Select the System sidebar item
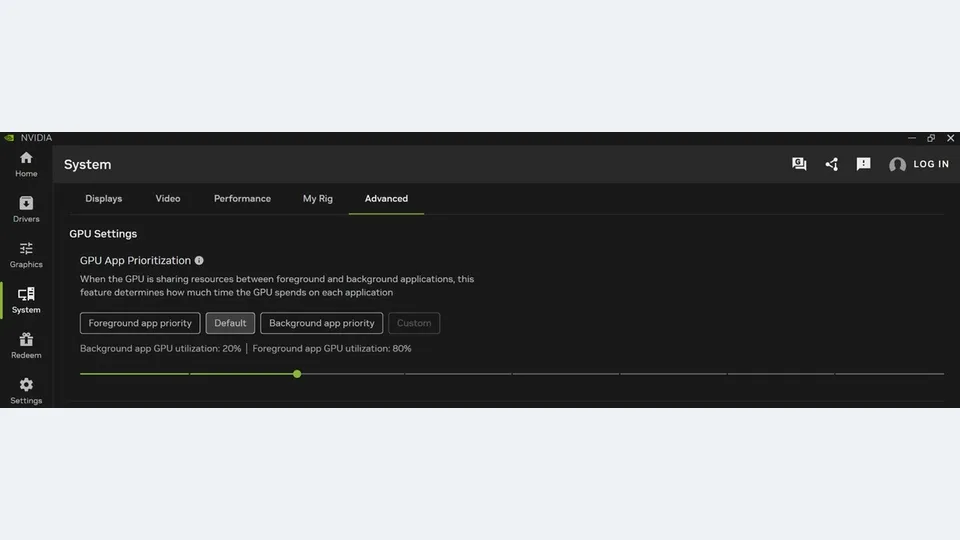Image resolution: width=960 pixels, height=540 pixels. point(26,300)
